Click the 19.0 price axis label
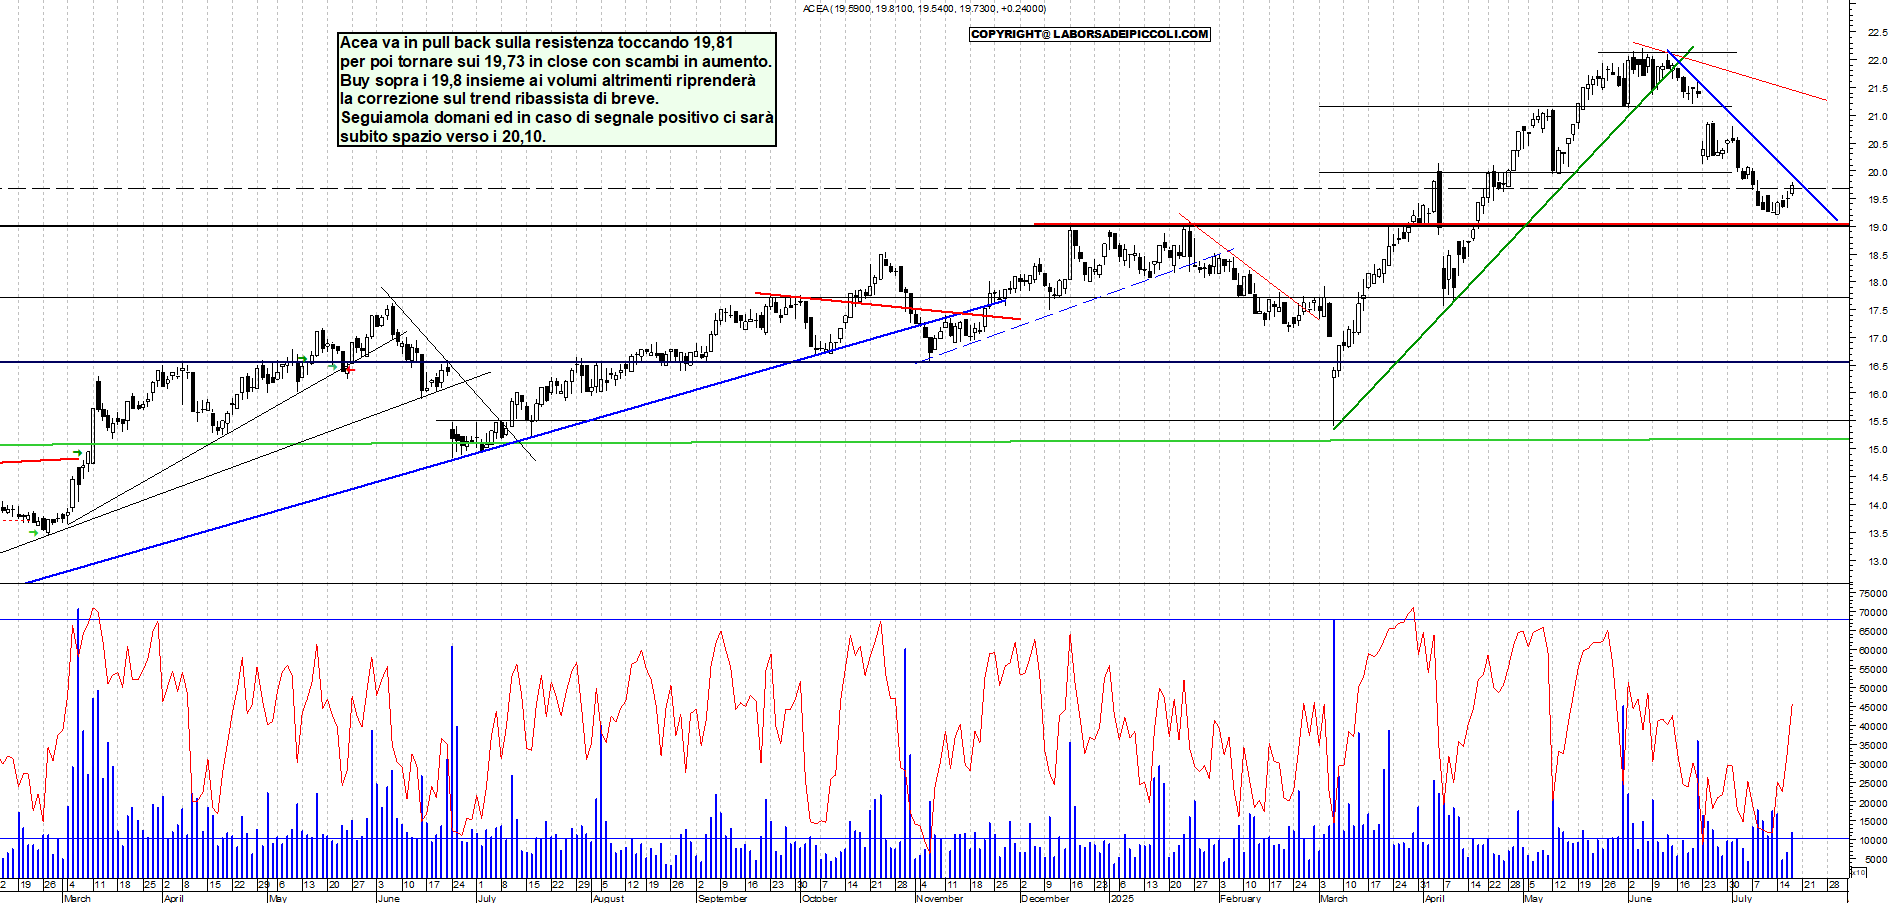 [1877, 228]
